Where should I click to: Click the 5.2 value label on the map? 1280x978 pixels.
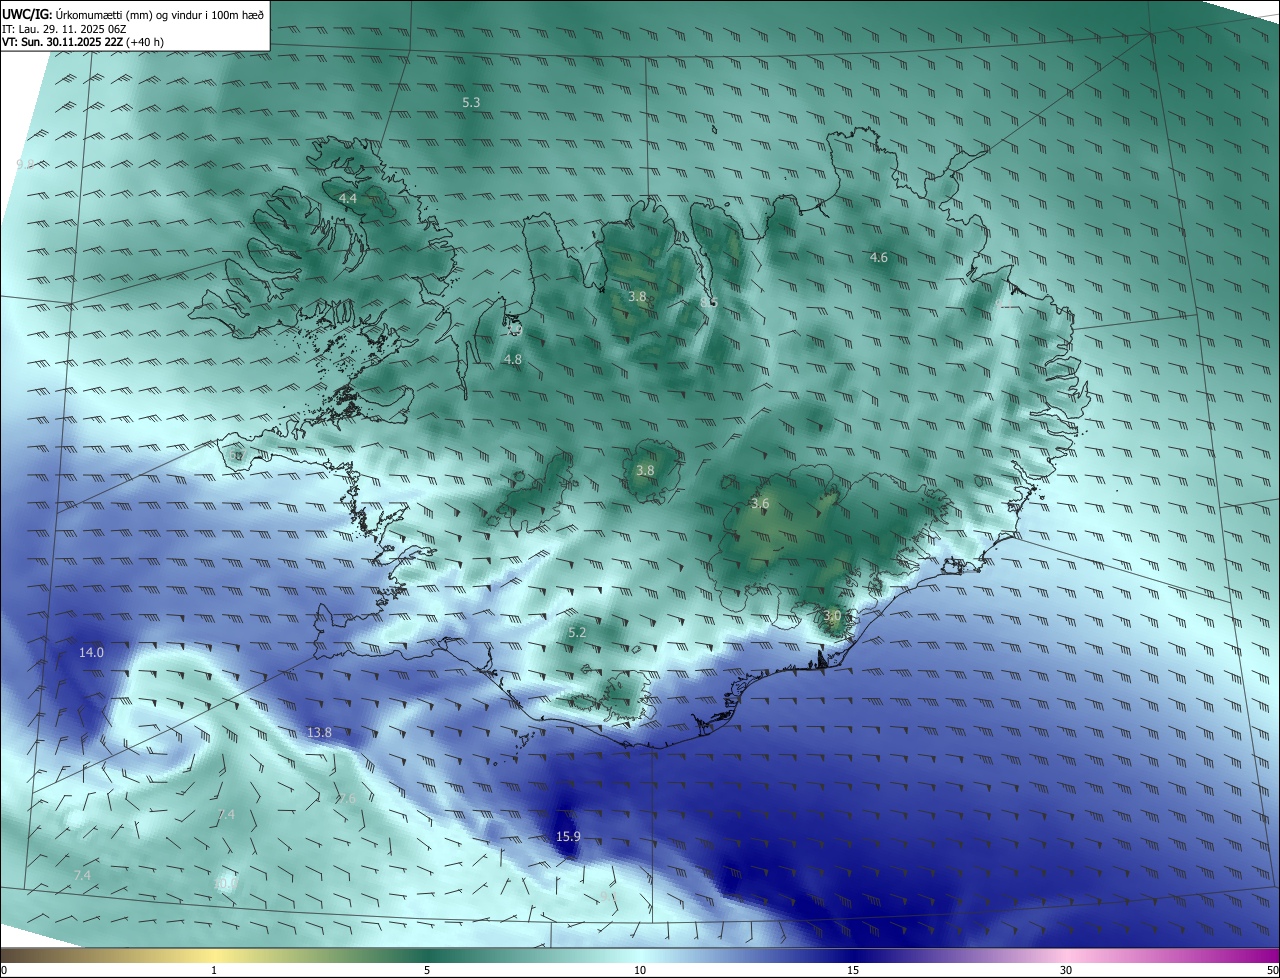pyautogui.click(x=577, y=632)
